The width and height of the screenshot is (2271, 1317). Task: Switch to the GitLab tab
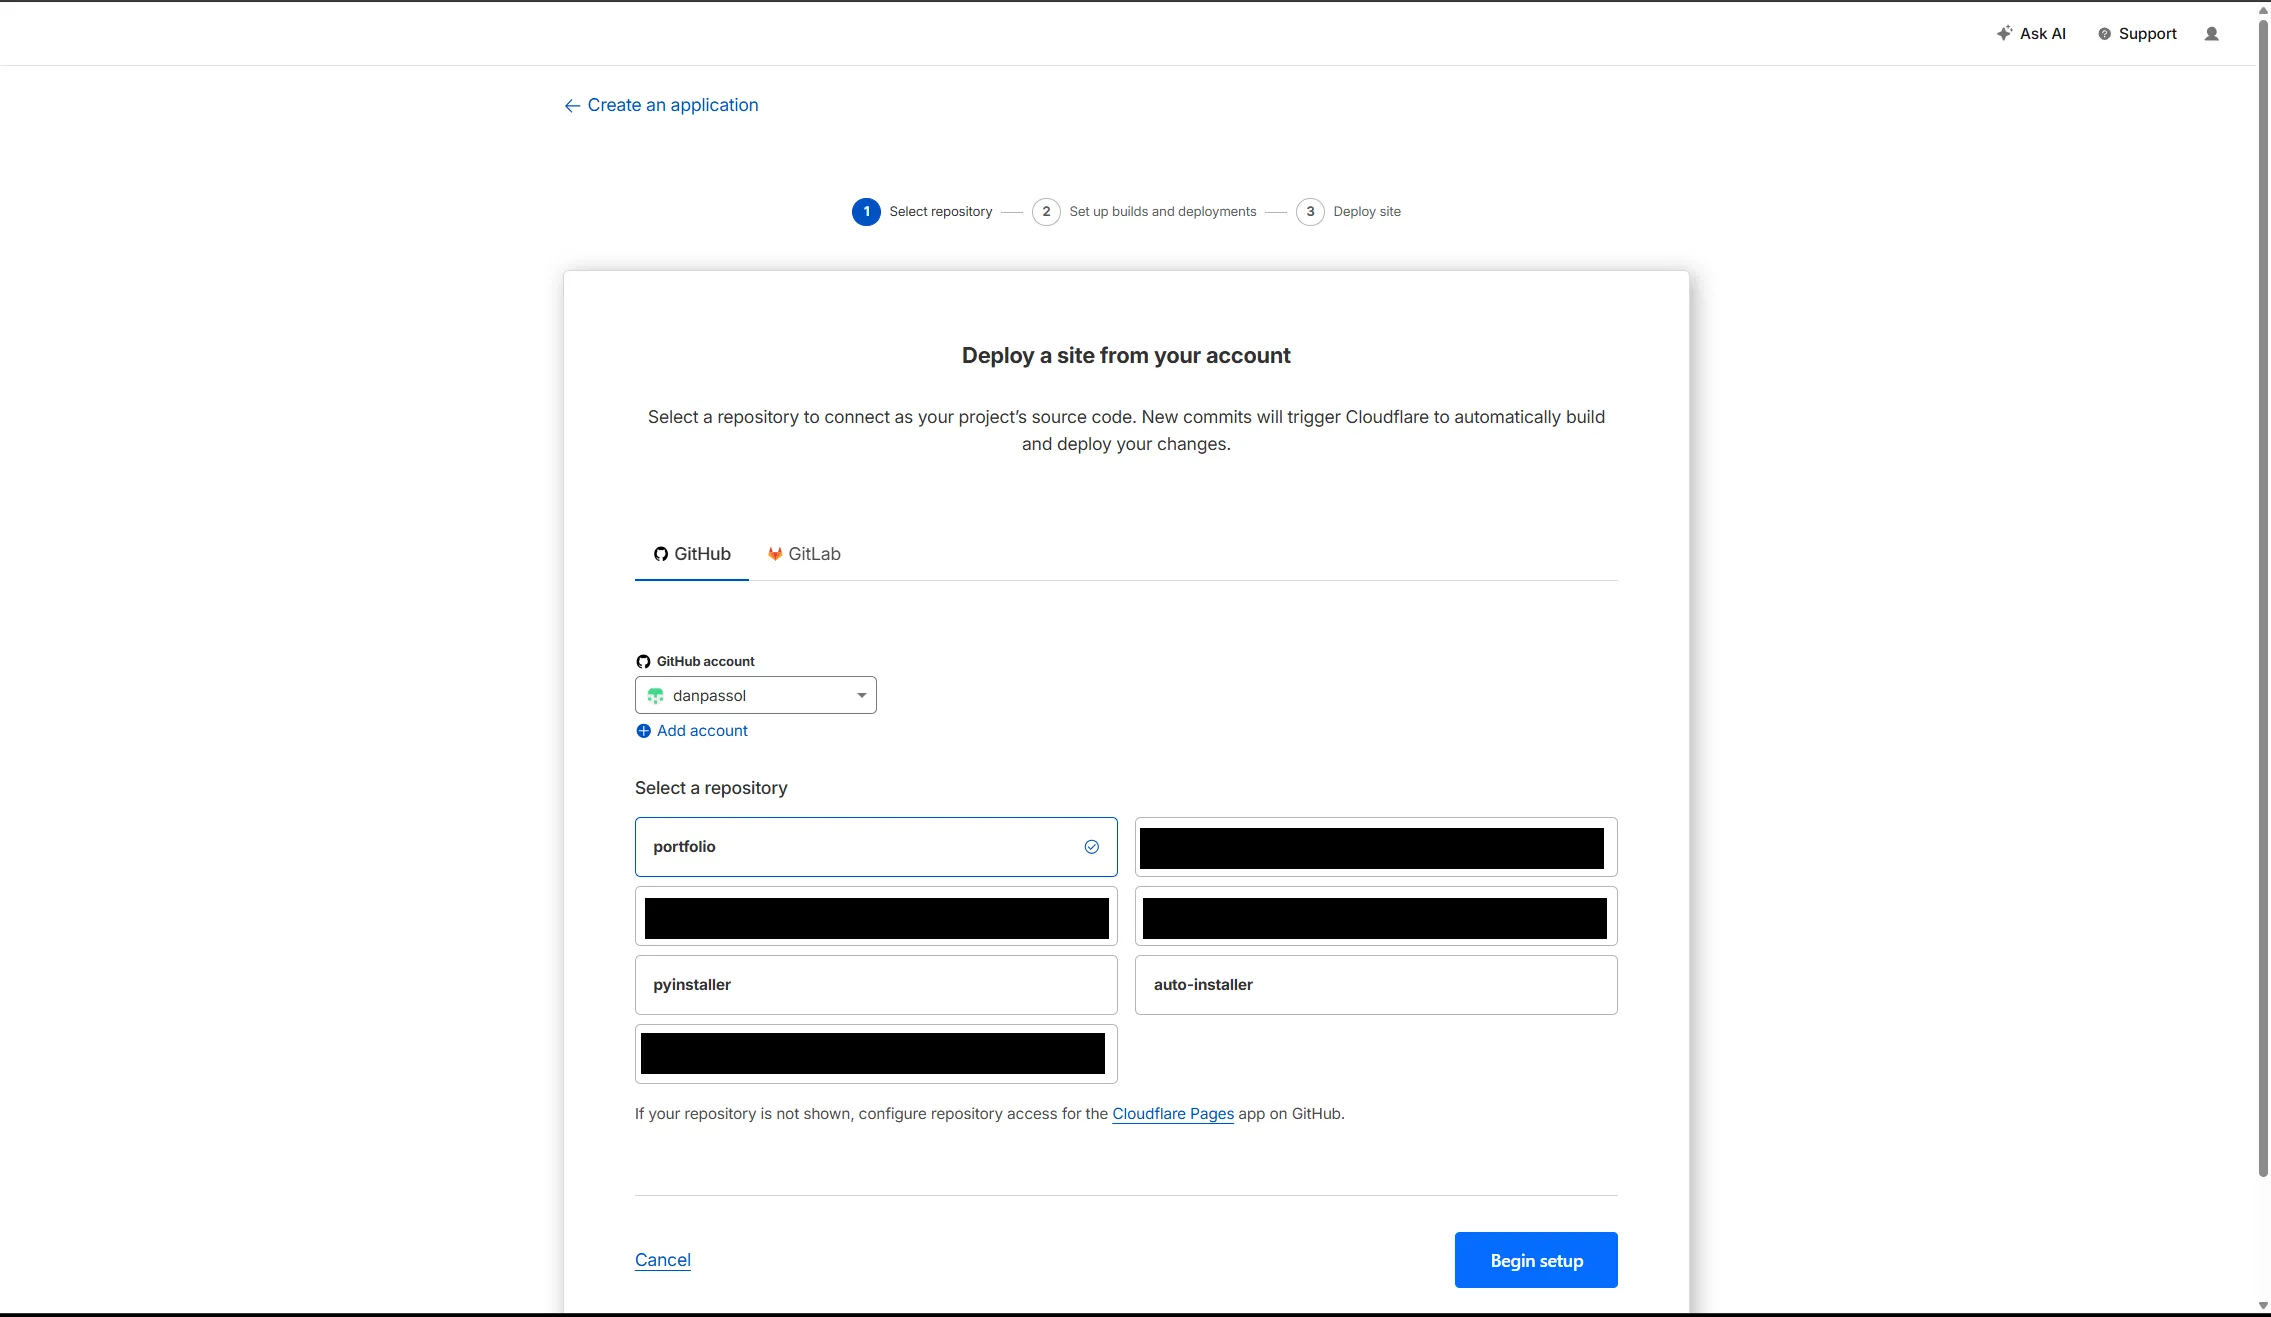tap(804, 554)
